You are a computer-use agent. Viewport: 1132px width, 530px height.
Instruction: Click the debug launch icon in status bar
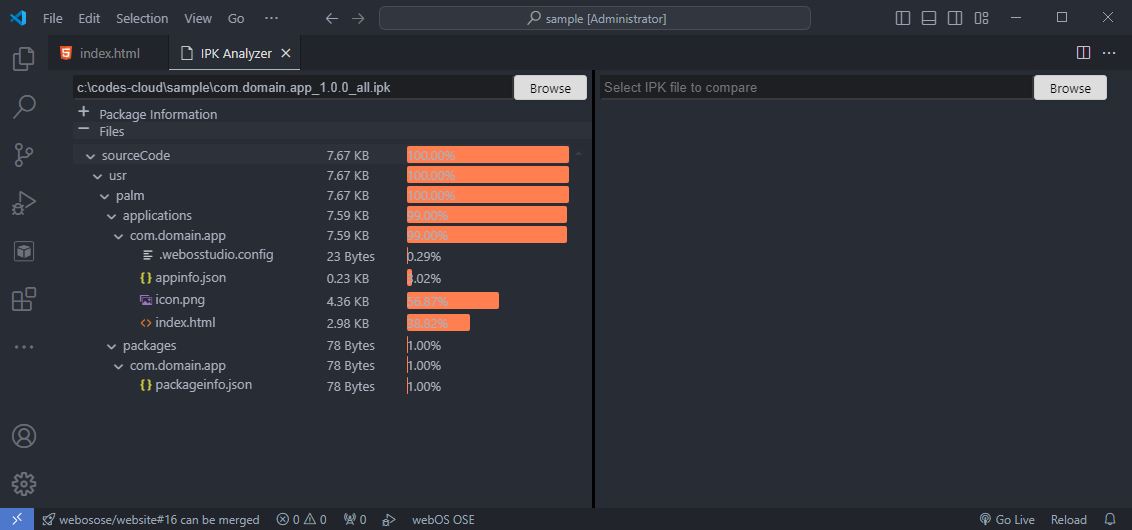pyautogui.click(x=389, y=519)
